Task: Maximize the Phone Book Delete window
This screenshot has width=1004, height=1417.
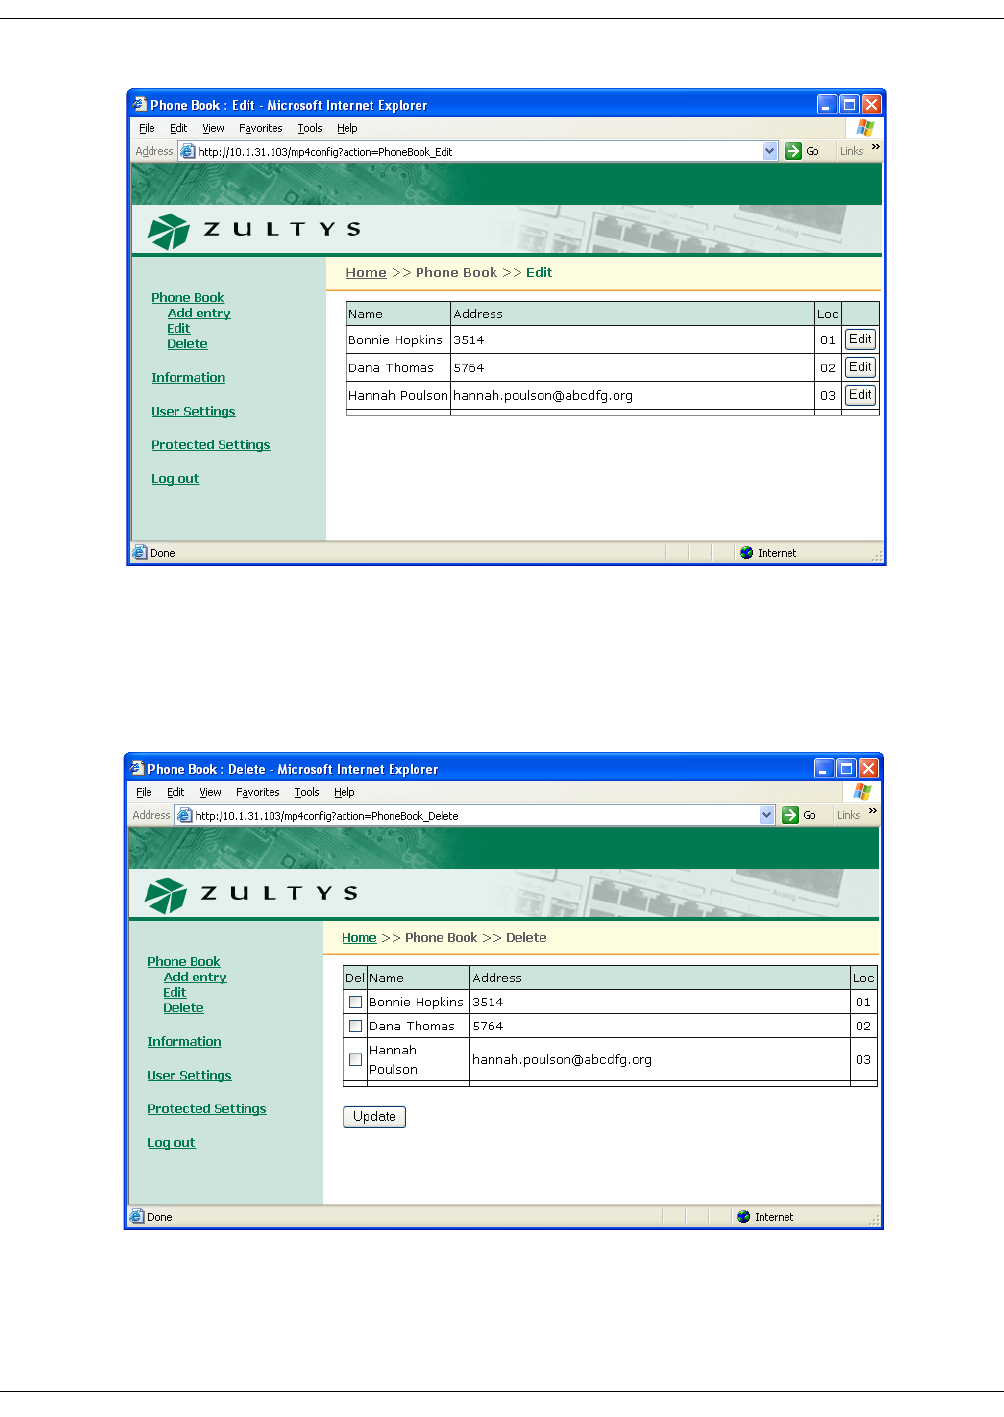Action: point(846,768)
